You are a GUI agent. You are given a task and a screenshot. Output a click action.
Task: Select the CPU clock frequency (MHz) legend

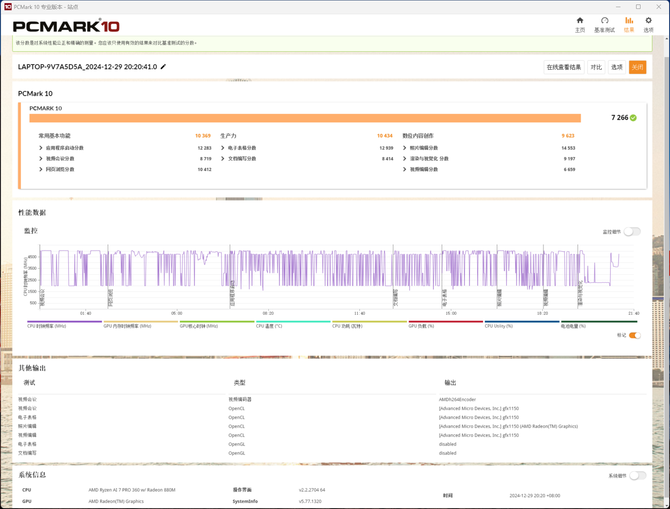coord(64,324)
